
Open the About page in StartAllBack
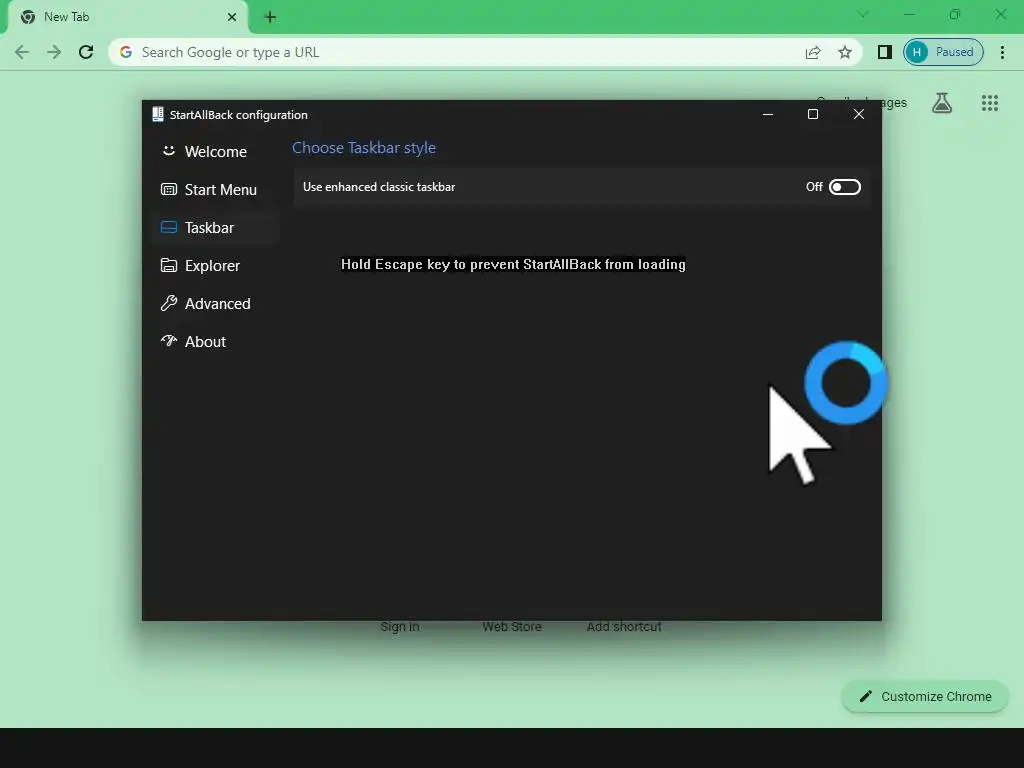[x=216, y=341]
